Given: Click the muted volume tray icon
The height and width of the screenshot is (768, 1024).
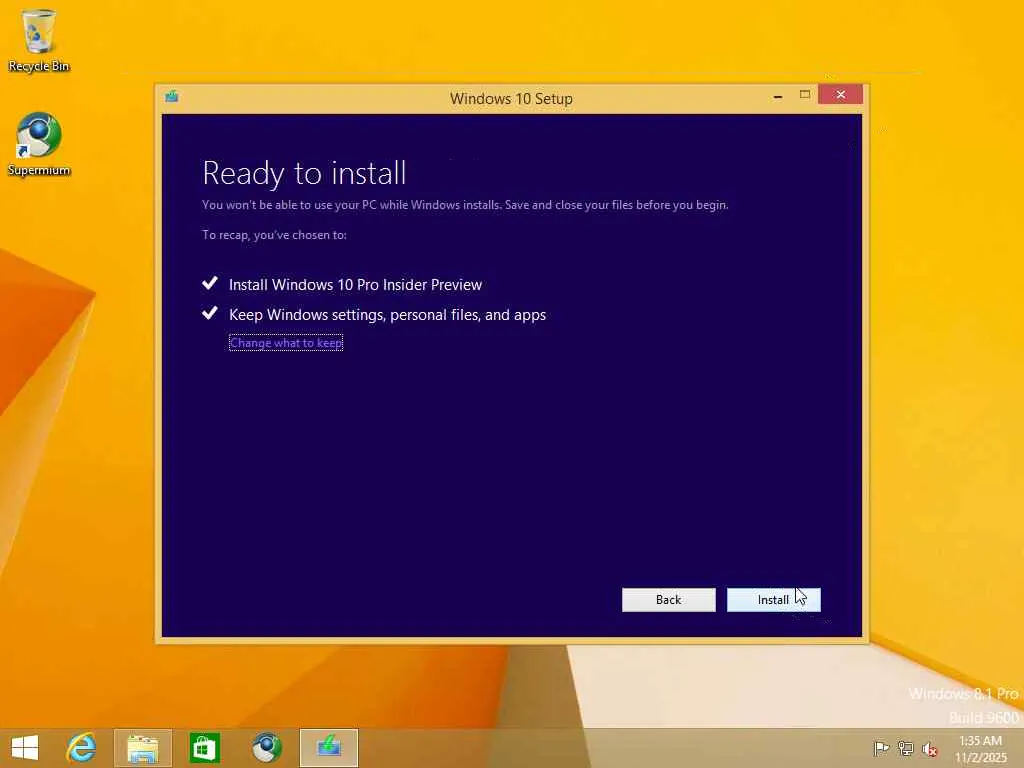Looking at the screenshot, I should 929,749.
